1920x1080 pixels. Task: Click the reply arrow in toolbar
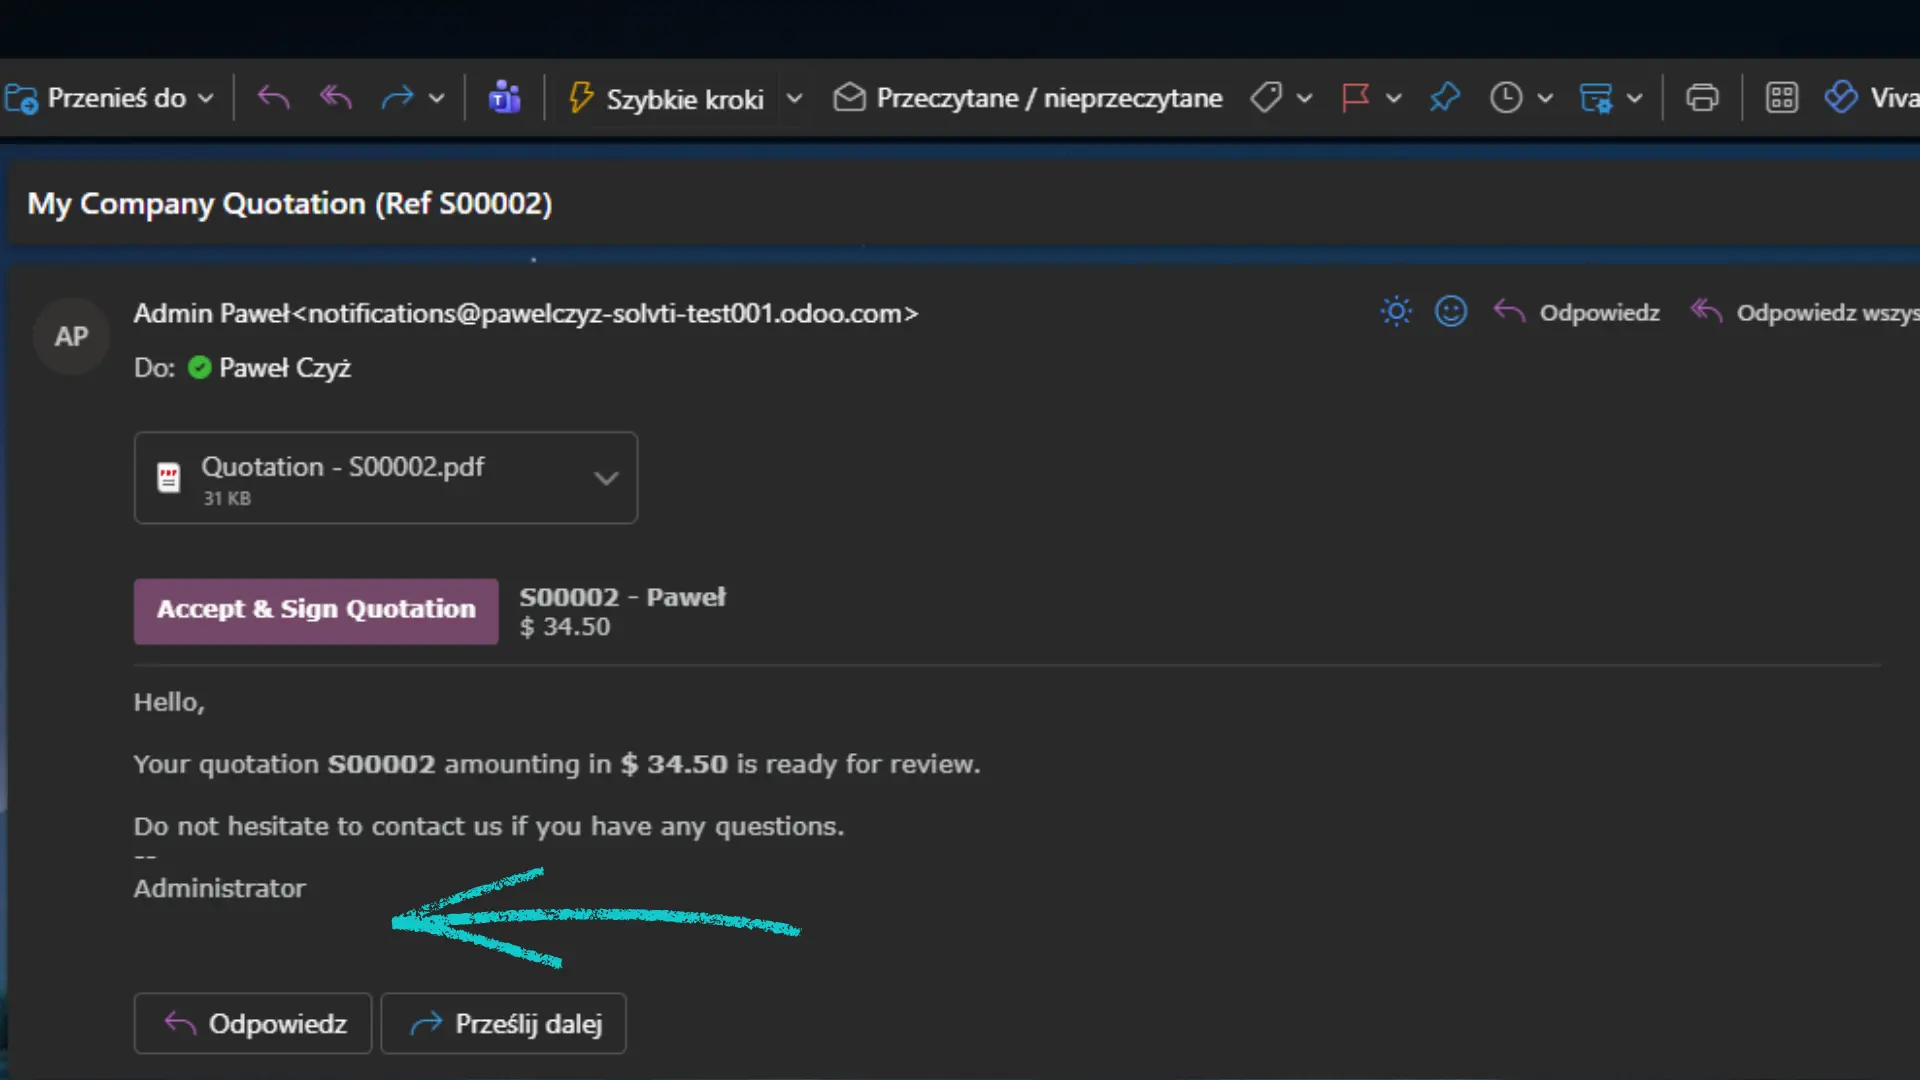pos(273,98)
